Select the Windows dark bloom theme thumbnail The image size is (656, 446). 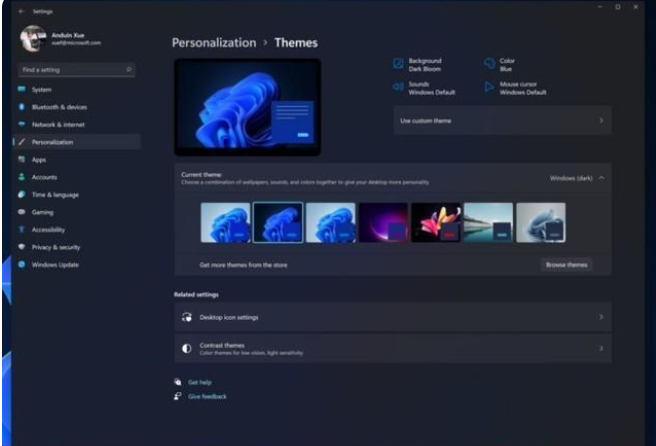(278, 223)
